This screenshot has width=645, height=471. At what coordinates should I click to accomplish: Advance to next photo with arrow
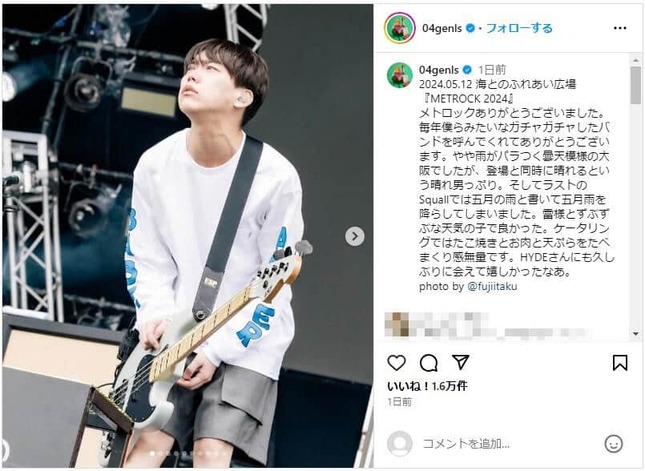(355, 236)
